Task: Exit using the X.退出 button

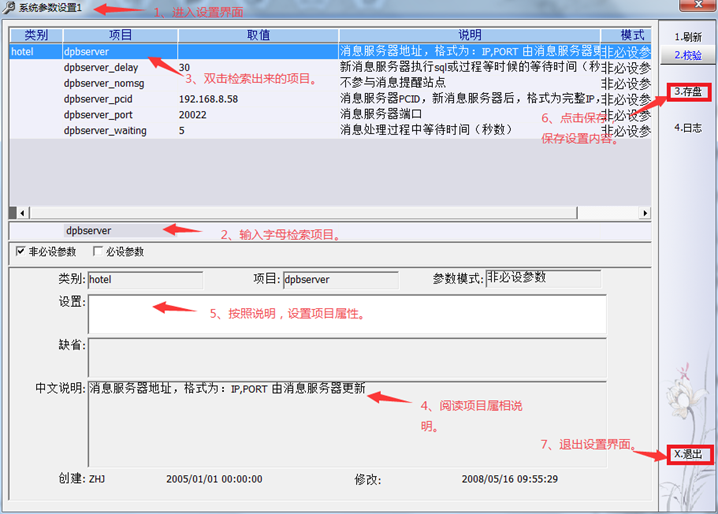Action: [688, 453]
